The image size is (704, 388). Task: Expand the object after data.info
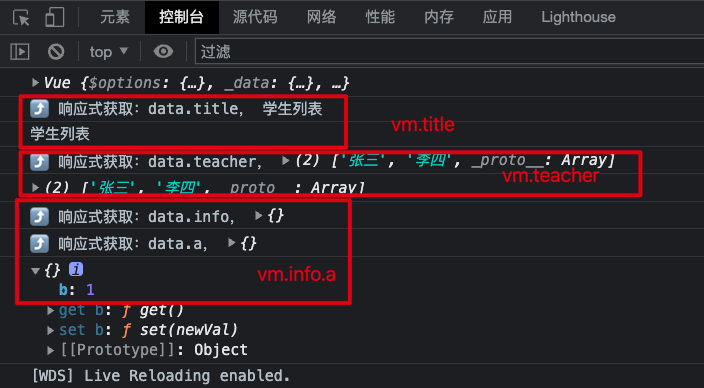pos(259,216)
